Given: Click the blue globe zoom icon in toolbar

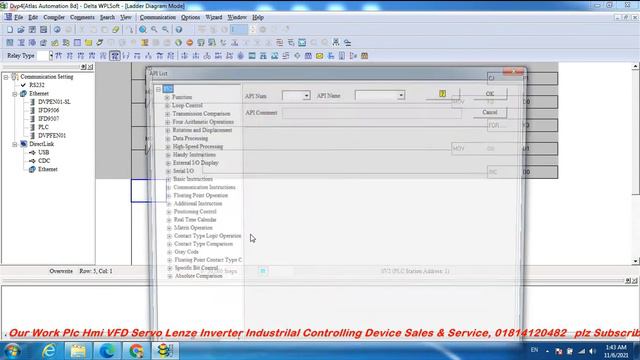Looking at the screenshot, I should (x=143, y=29).
